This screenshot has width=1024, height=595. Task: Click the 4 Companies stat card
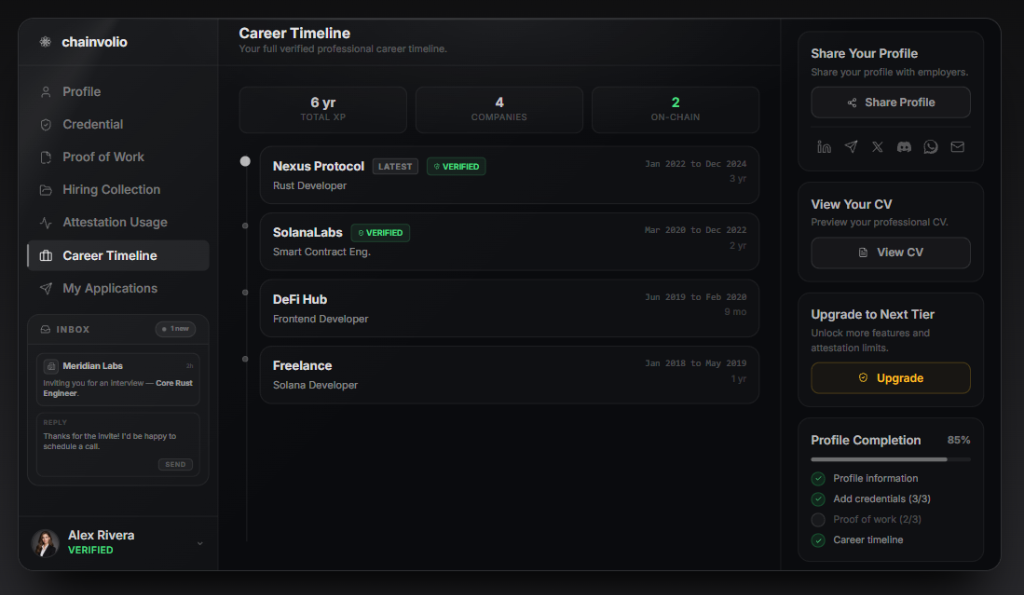(x=499, y=109)
